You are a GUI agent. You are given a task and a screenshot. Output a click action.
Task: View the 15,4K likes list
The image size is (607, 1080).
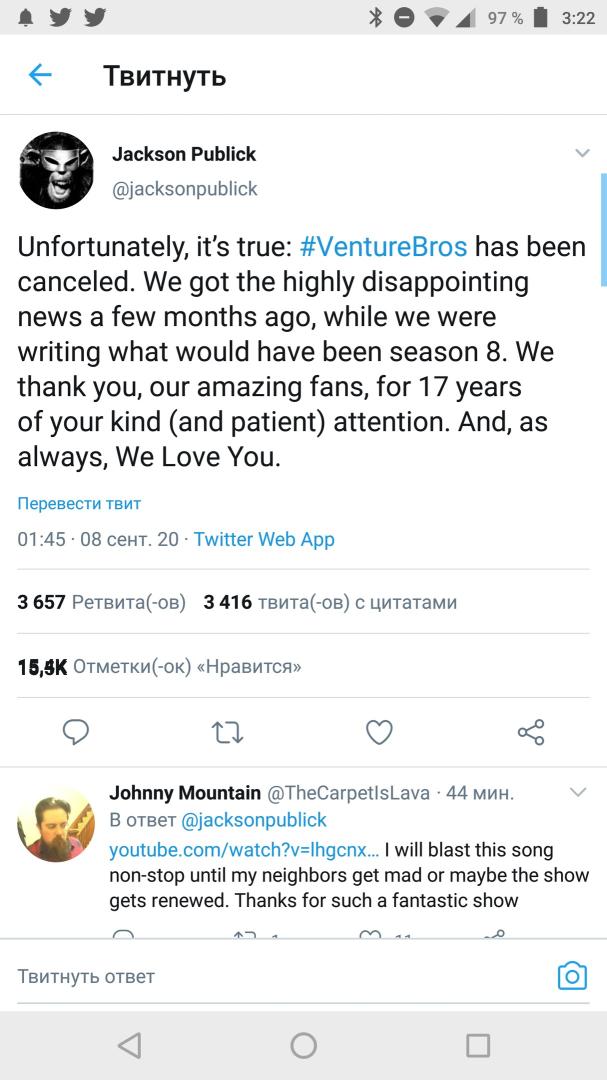point(159,666)
